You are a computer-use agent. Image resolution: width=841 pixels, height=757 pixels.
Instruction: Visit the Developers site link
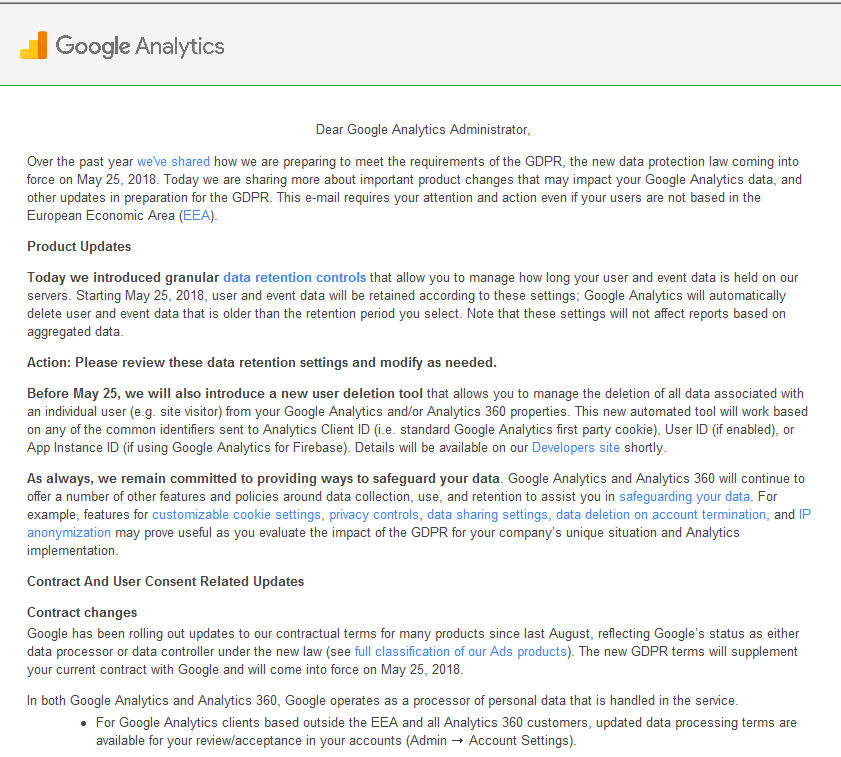pos(575,448)
